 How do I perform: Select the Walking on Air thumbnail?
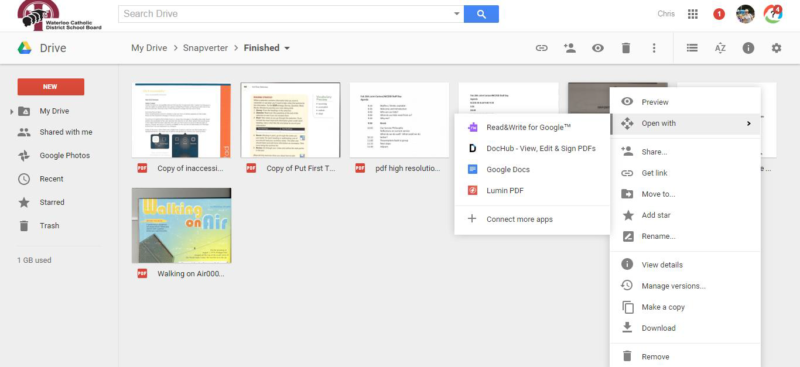[x=181, y=225]
